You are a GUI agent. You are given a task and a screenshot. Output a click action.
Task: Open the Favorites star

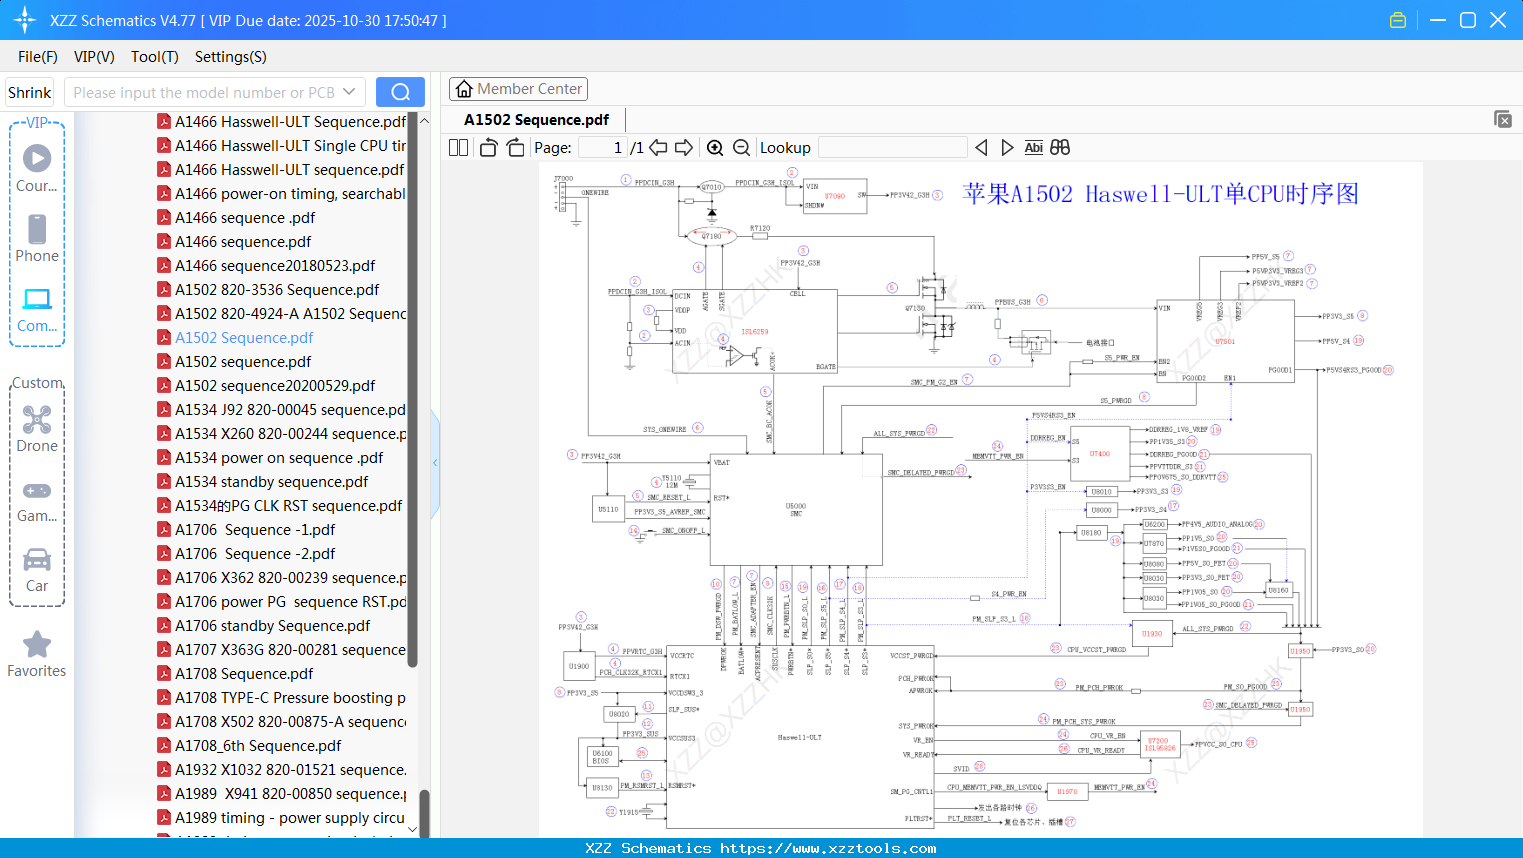(x=37, y=644)
